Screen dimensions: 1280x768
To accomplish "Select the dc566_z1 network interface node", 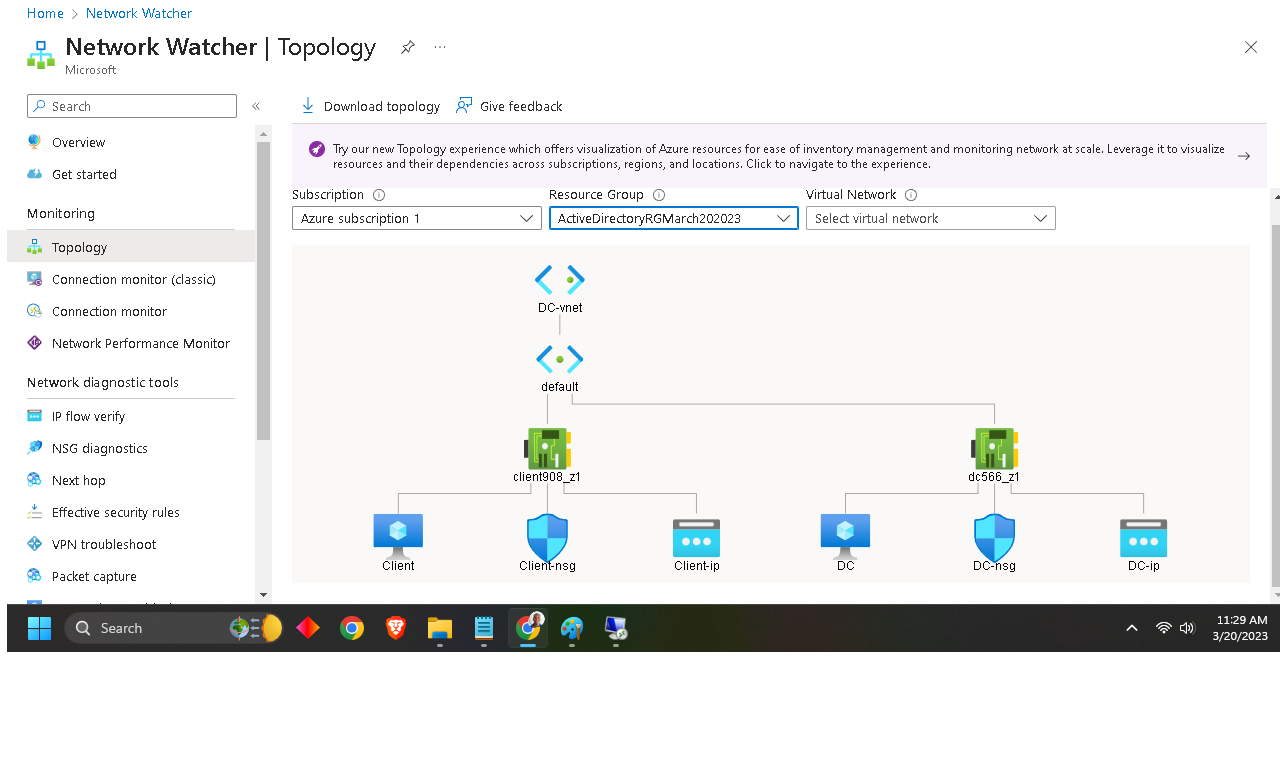I will (x=995, y=449).
